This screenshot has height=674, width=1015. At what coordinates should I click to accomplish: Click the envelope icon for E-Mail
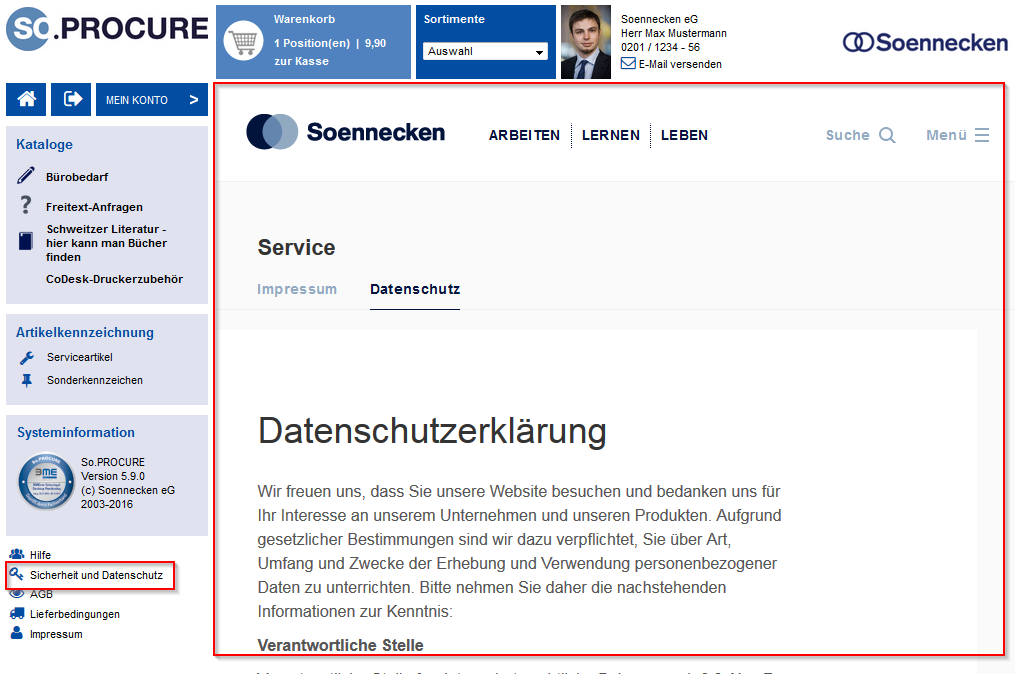tap(628, 63)
